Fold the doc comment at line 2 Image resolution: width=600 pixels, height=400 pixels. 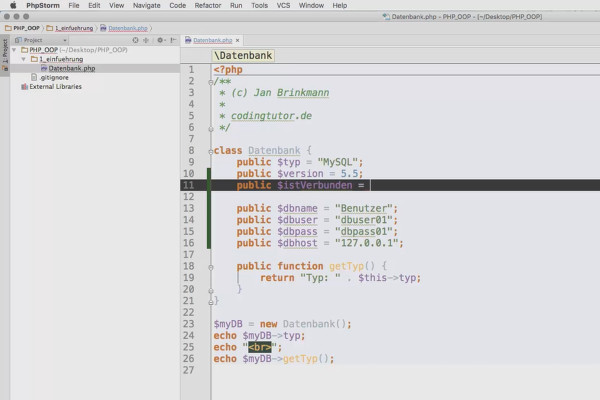pos(210,82)
